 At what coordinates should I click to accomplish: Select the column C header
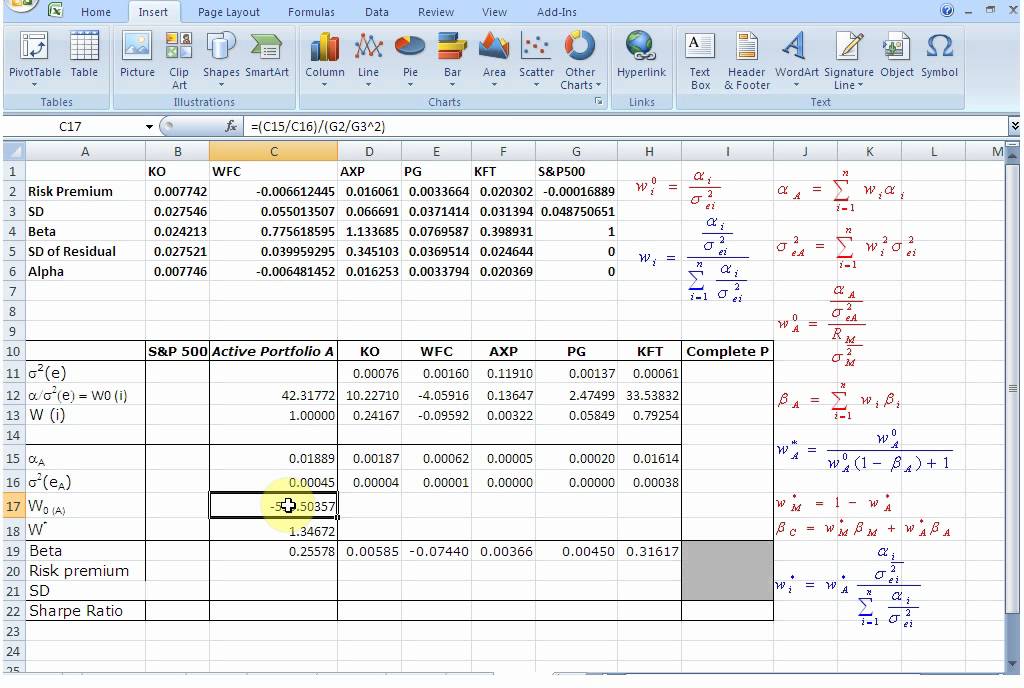coord(273,151)
